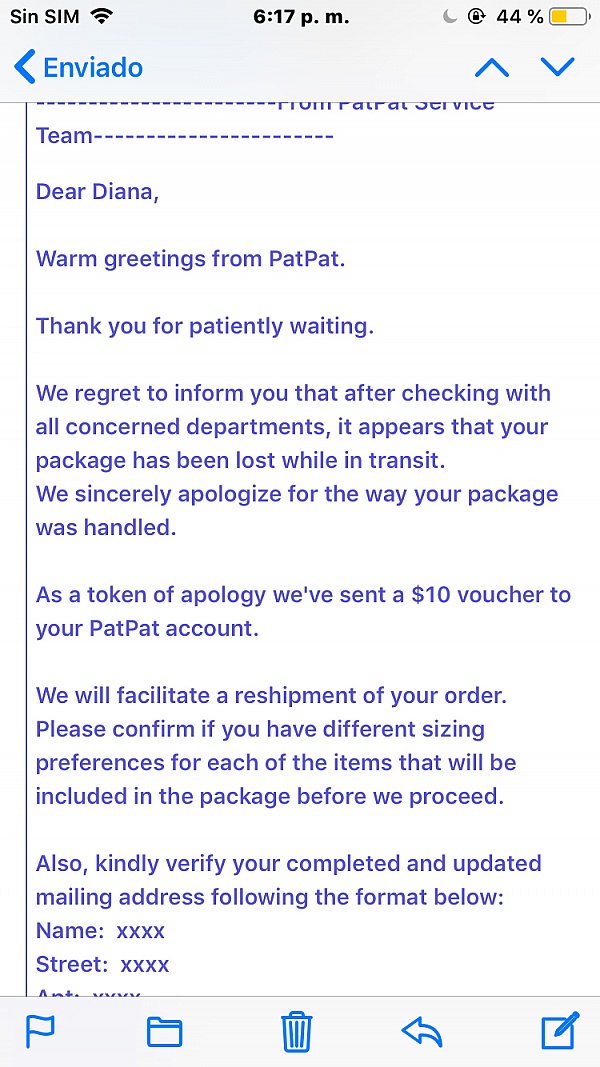The image size is (600, 1067).
Task: Move message using the folder icon
Action: tap(165, 1032)
